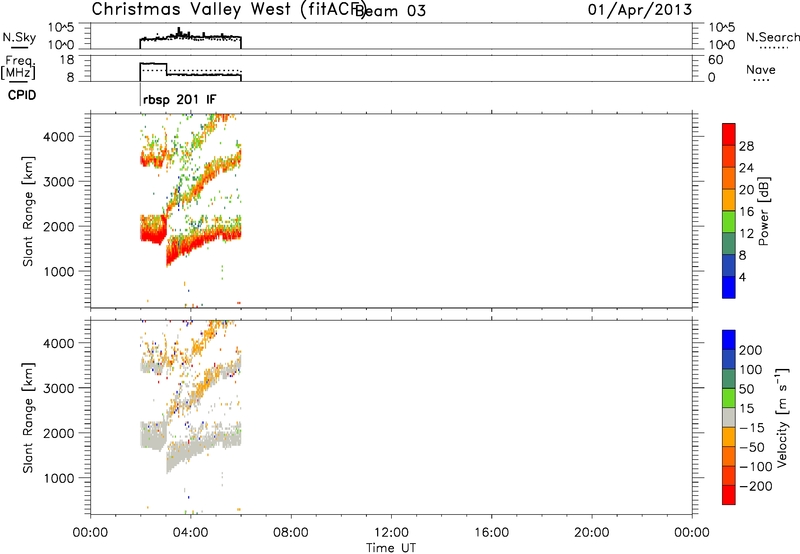Click the 'Freq. [MHz]' label
The height and width of the screenshot is (554, 800).
tap(18, 67)
